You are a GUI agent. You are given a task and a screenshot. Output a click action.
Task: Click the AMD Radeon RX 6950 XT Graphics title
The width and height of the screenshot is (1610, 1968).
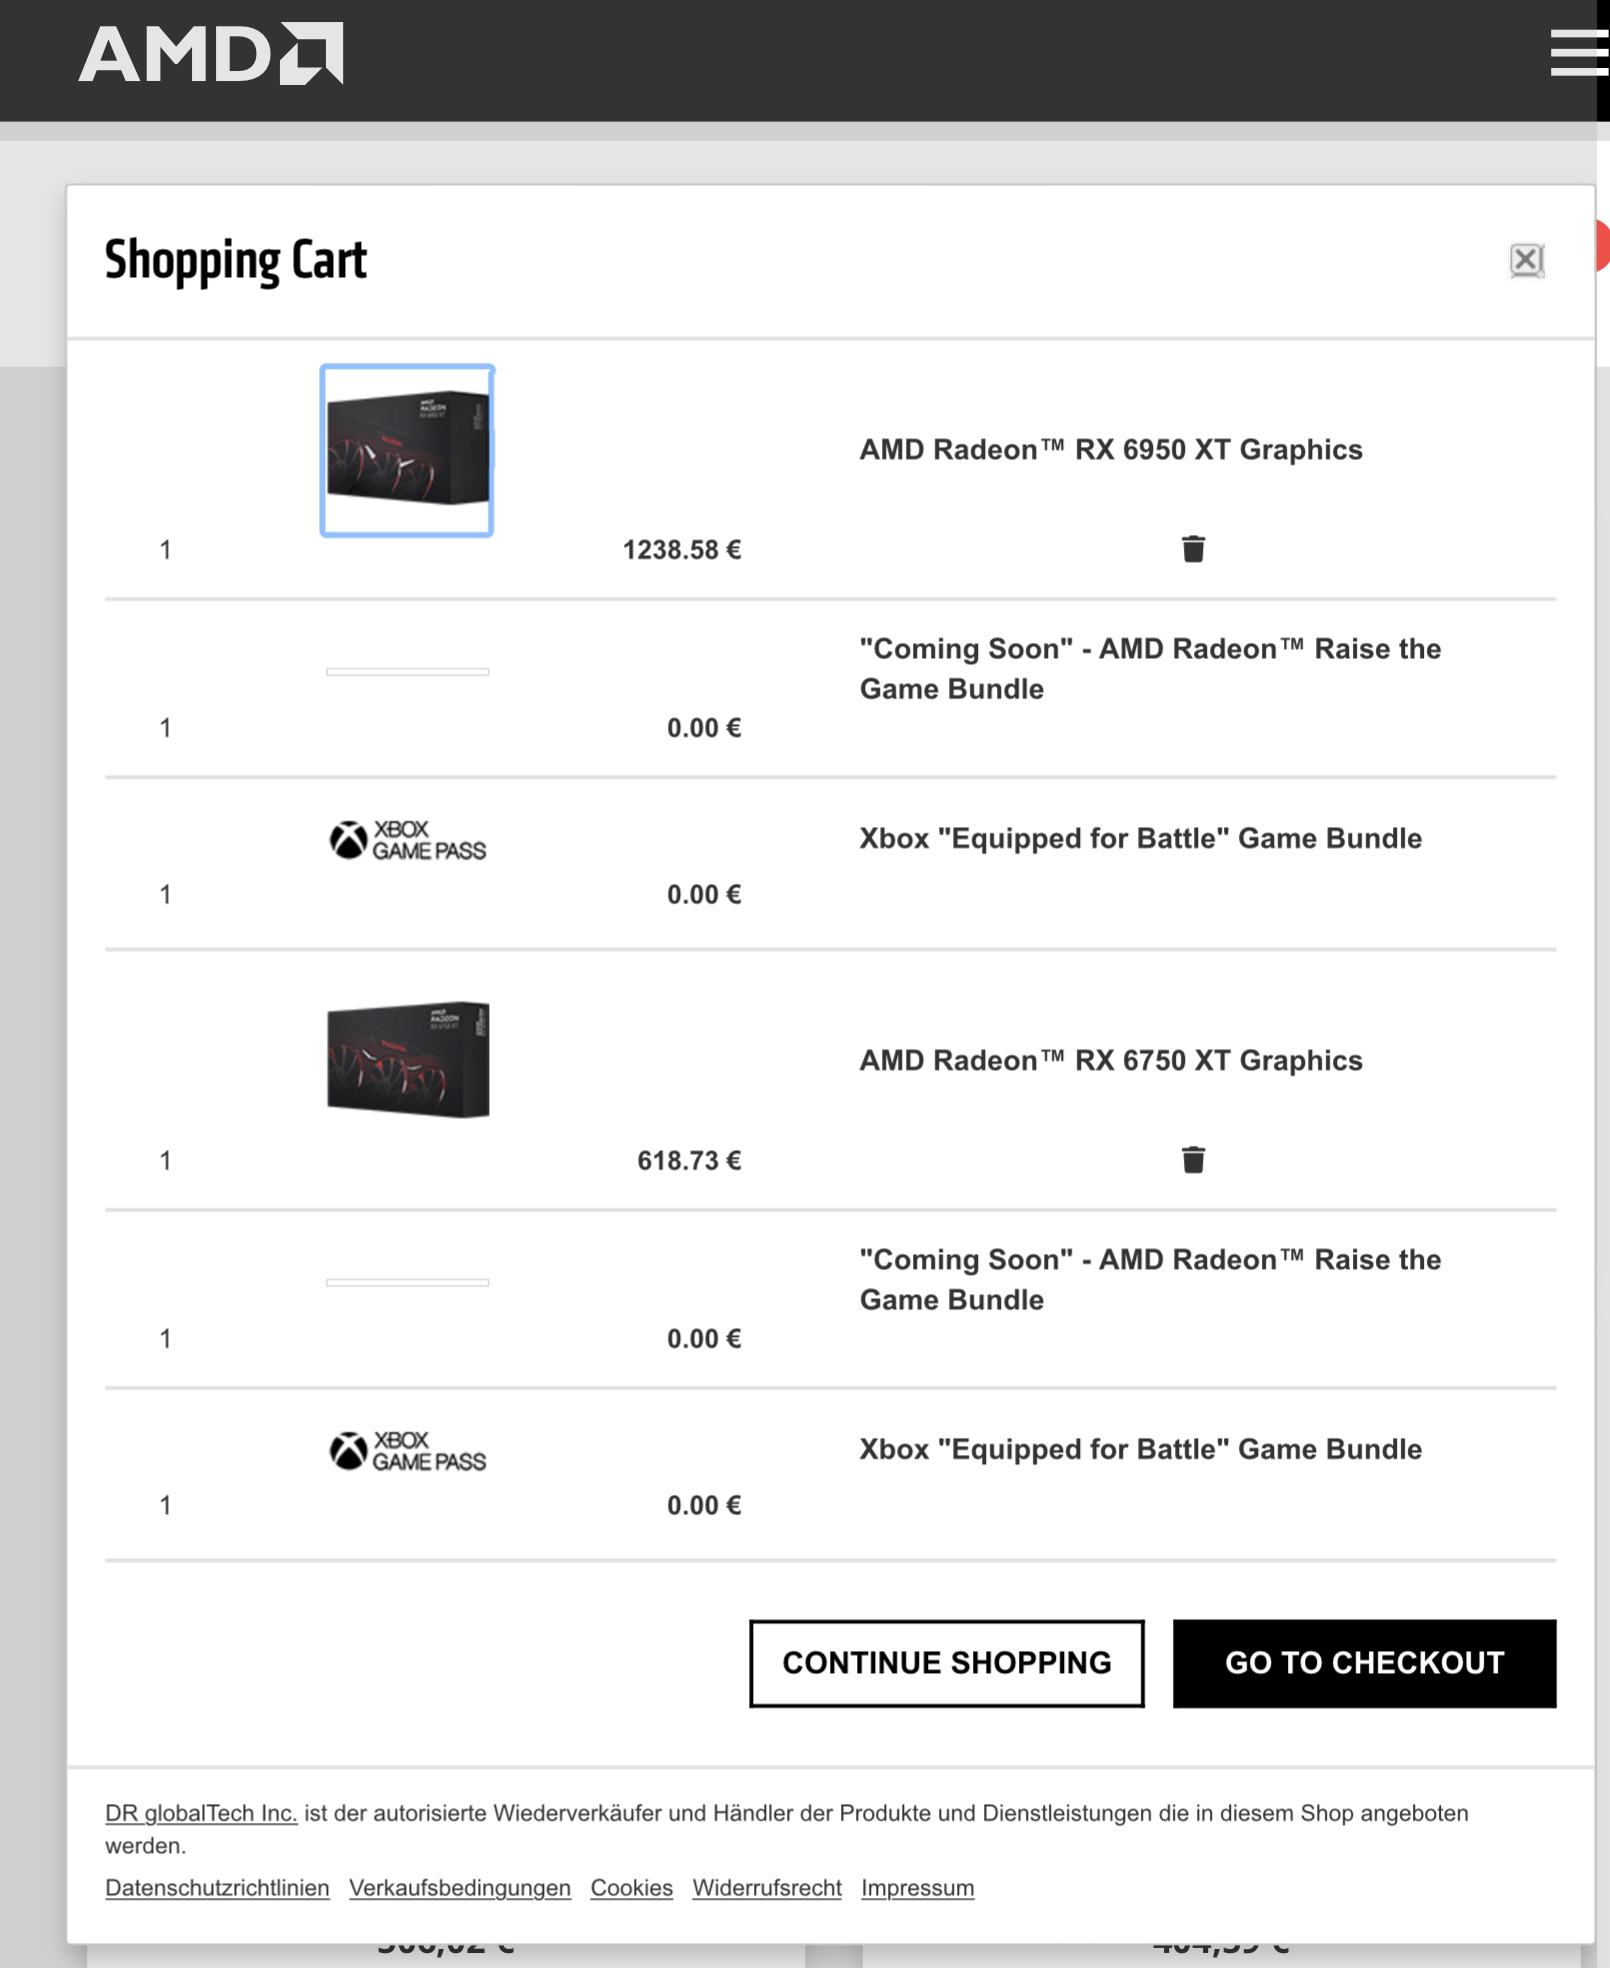(1110, 450)
